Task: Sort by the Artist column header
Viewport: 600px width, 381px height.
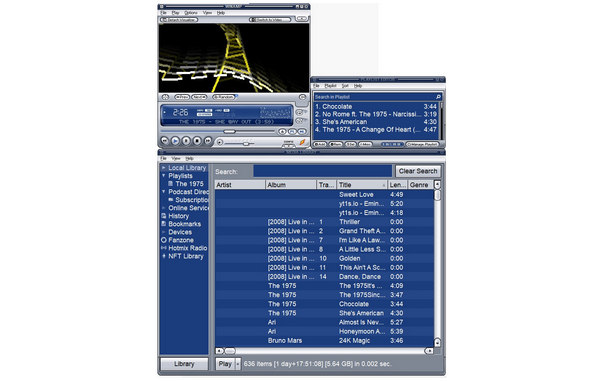Action: tap(240, 185)
